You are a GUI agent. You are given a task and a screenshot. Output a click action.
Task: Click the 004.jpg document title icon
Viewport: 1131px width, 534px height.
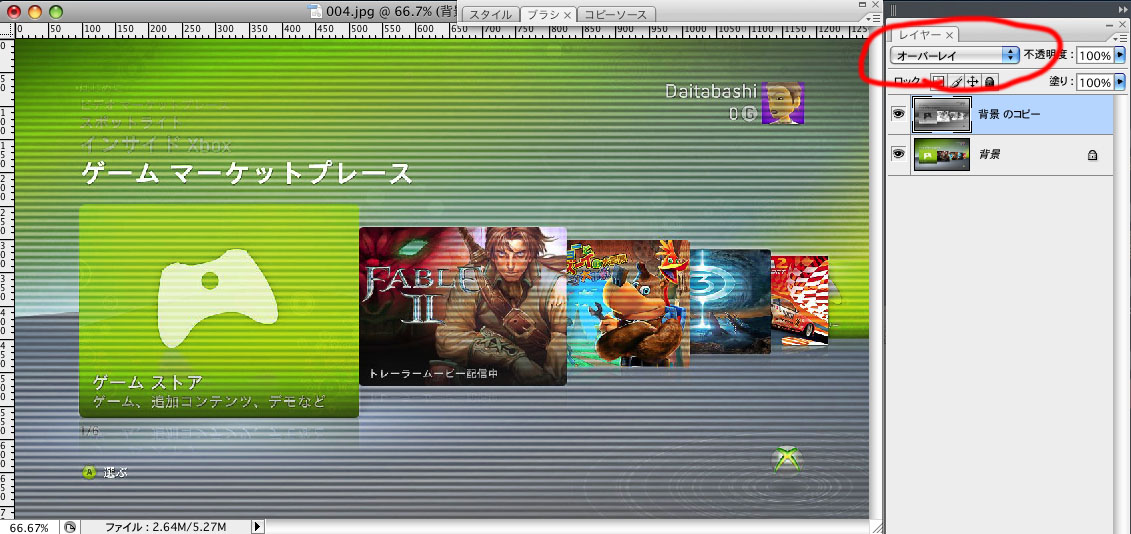(x=314, y=11)
